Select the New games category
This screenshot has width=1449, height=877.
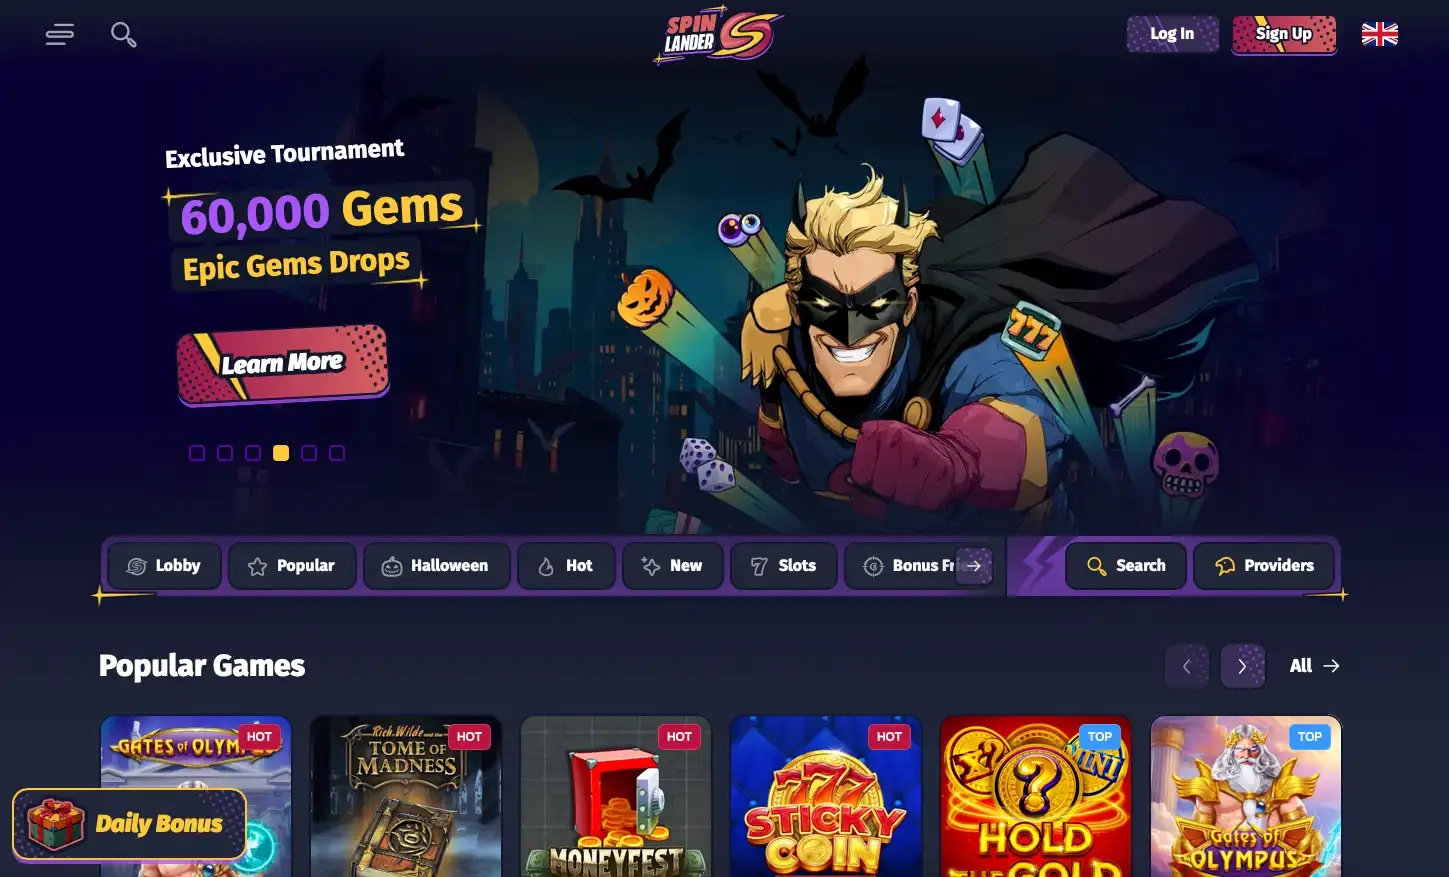[672, 566]
